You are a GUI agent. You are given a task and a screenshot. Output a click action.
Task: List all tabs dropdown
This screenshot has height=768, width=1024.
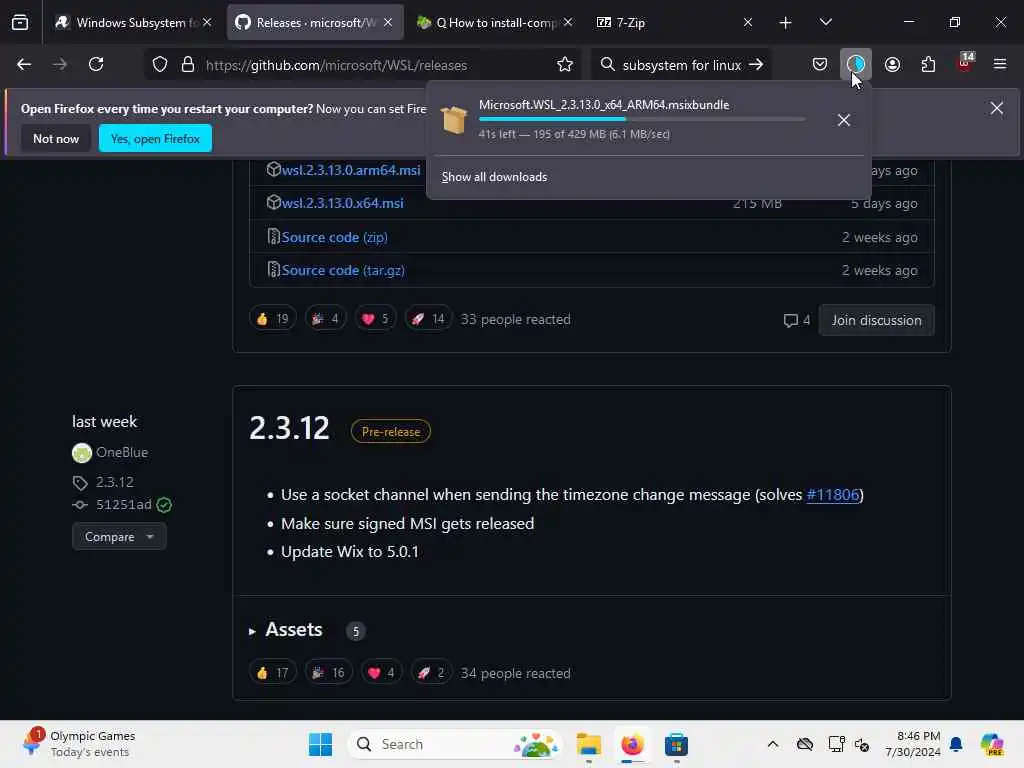825,23
